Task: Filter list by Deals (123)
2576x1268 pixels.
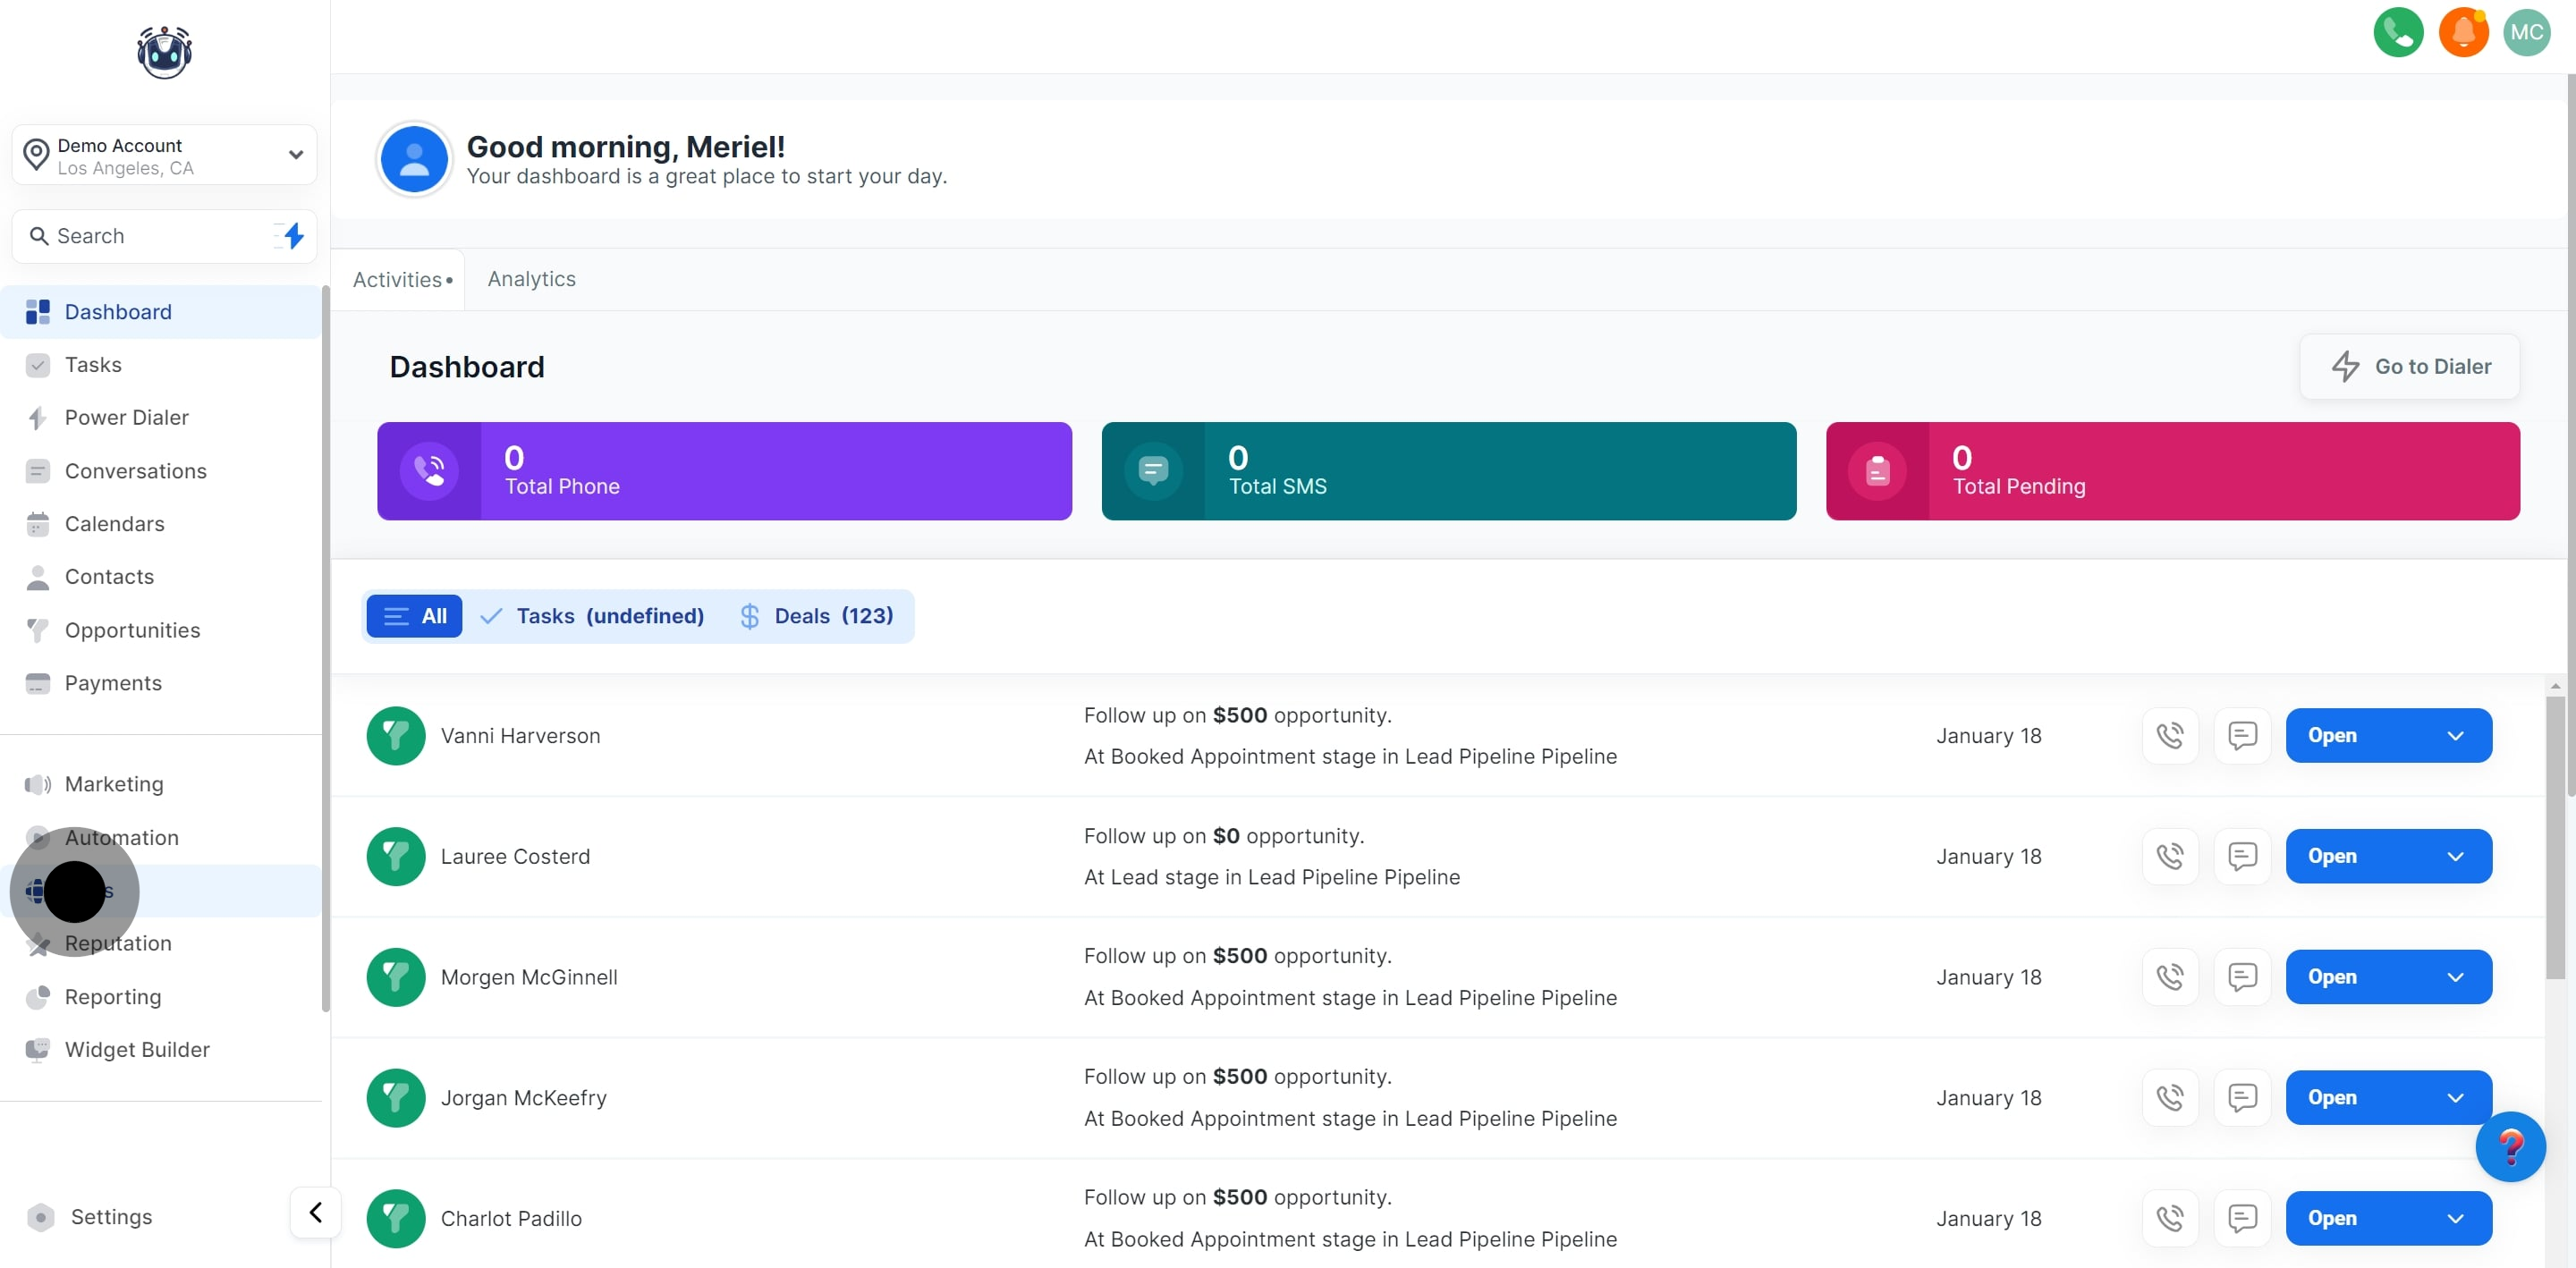Action: [x=816, y=616]
